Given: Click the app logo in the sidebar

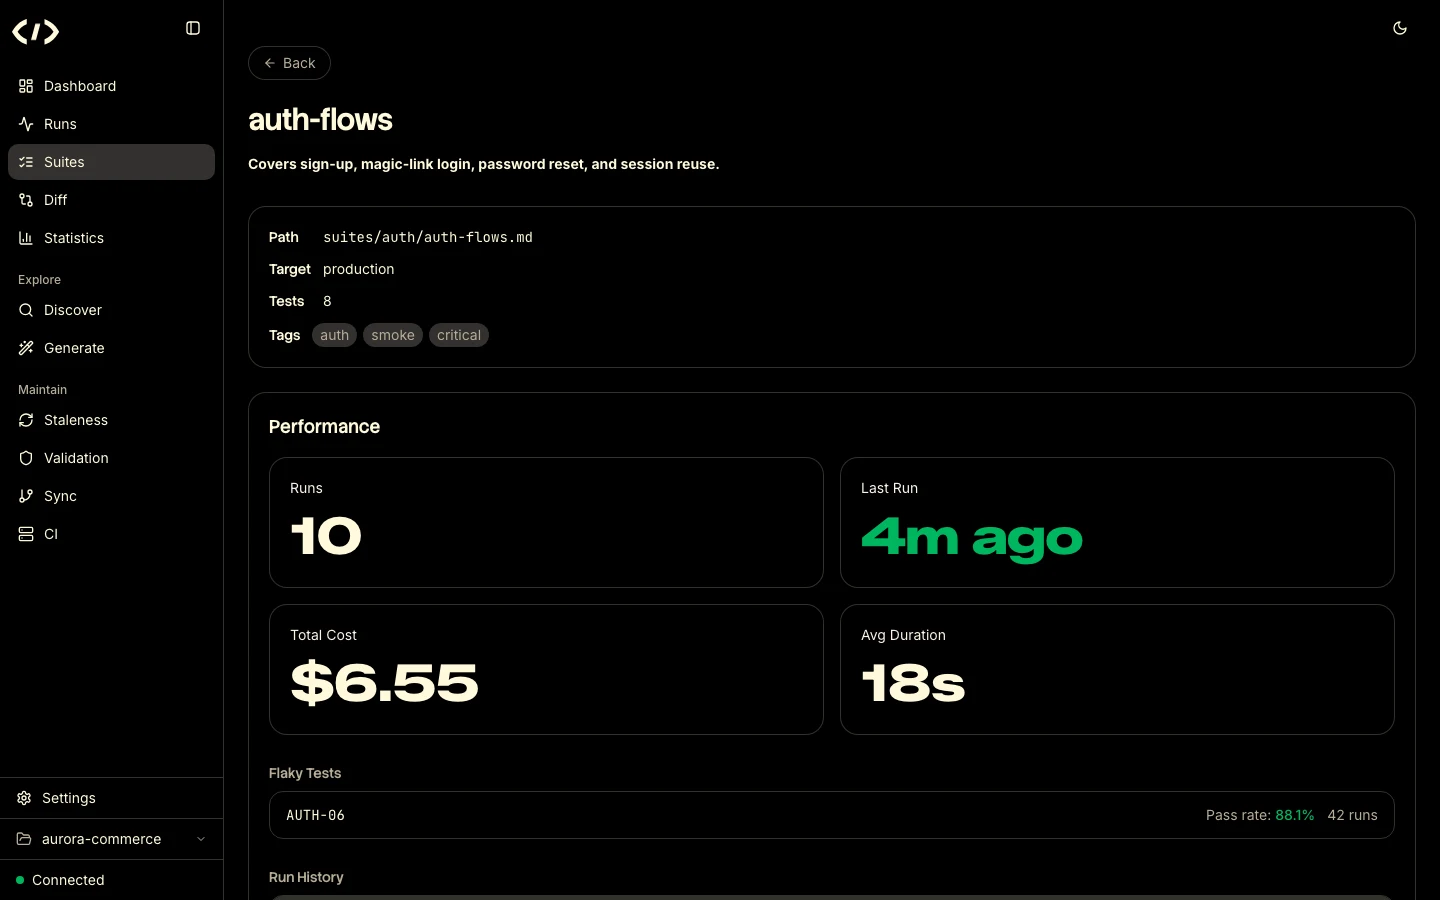Looking at the screenshot, I should [x=35, y=31].
